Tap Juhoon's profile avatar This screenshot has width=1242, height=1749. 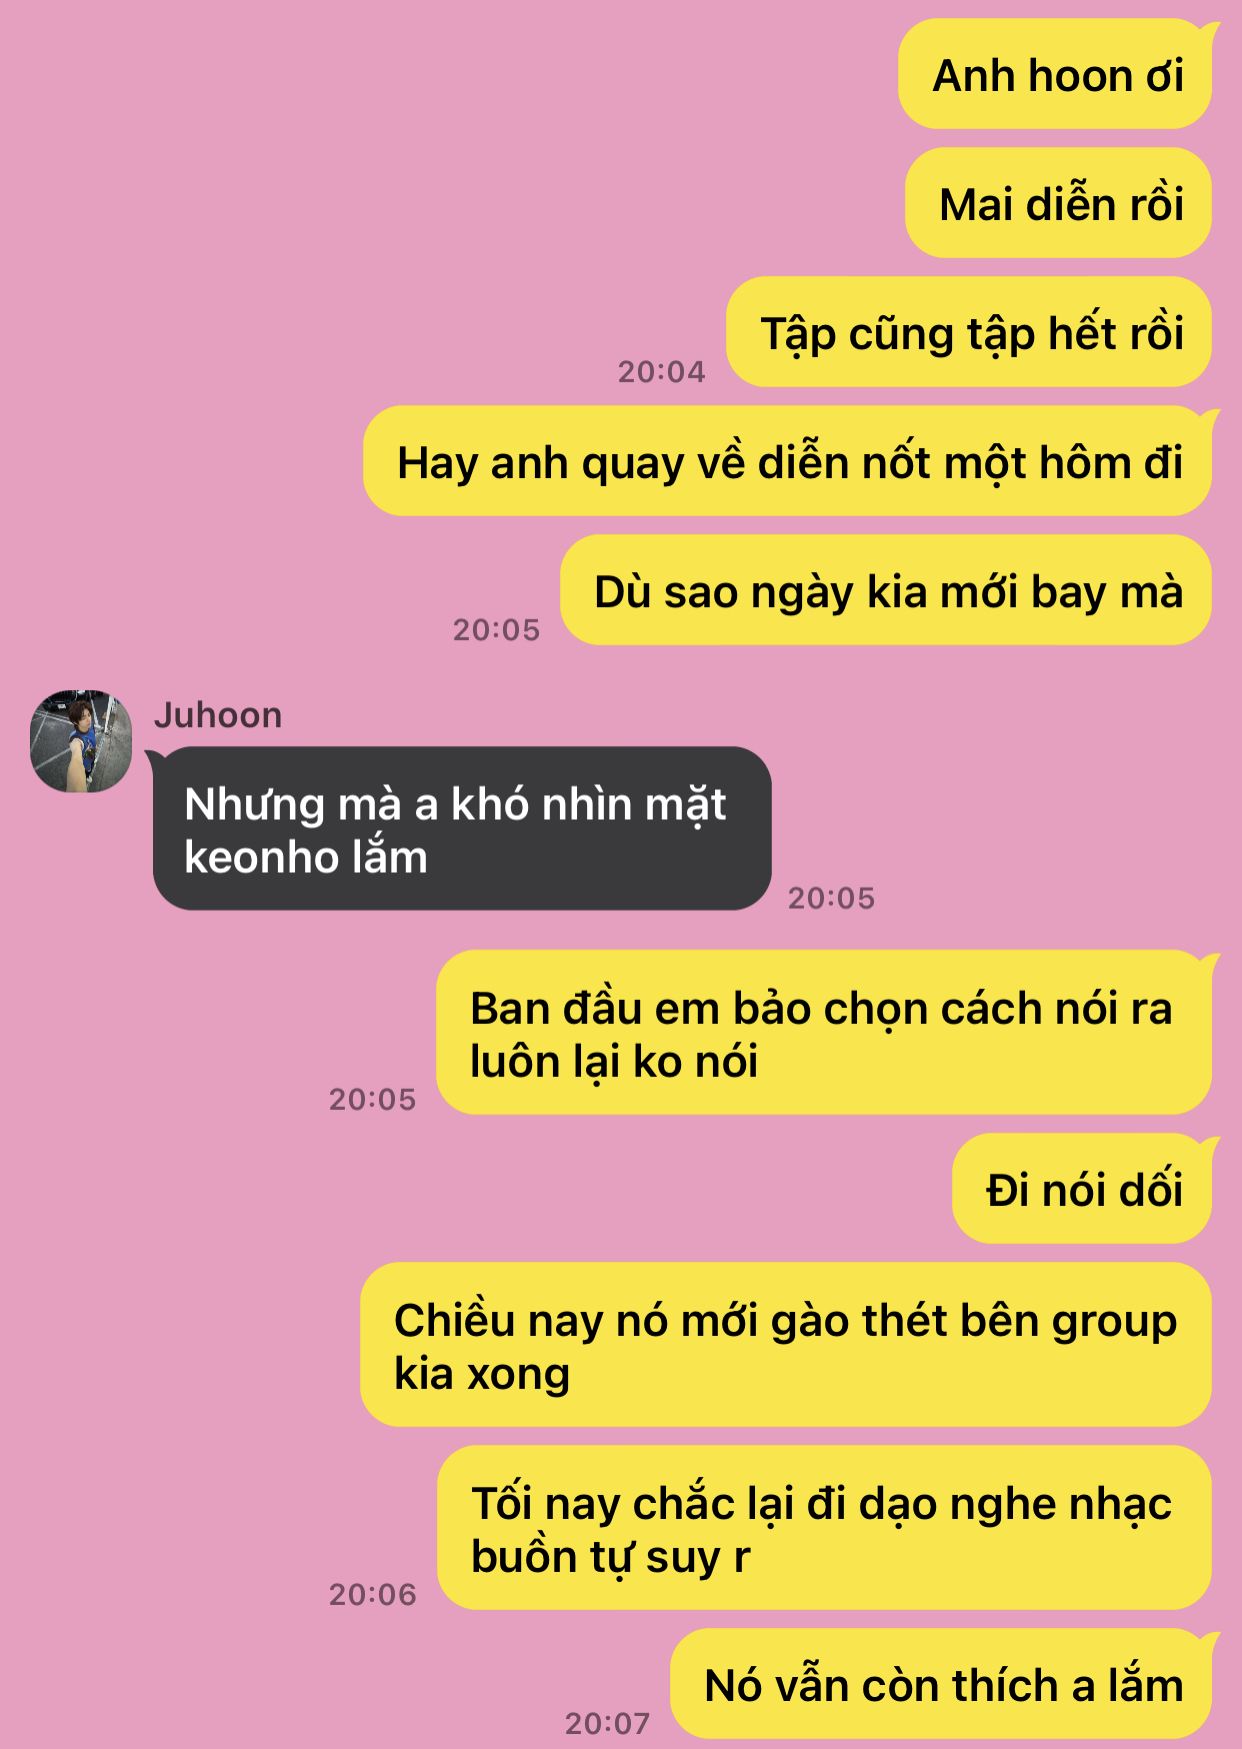(81, 741)
